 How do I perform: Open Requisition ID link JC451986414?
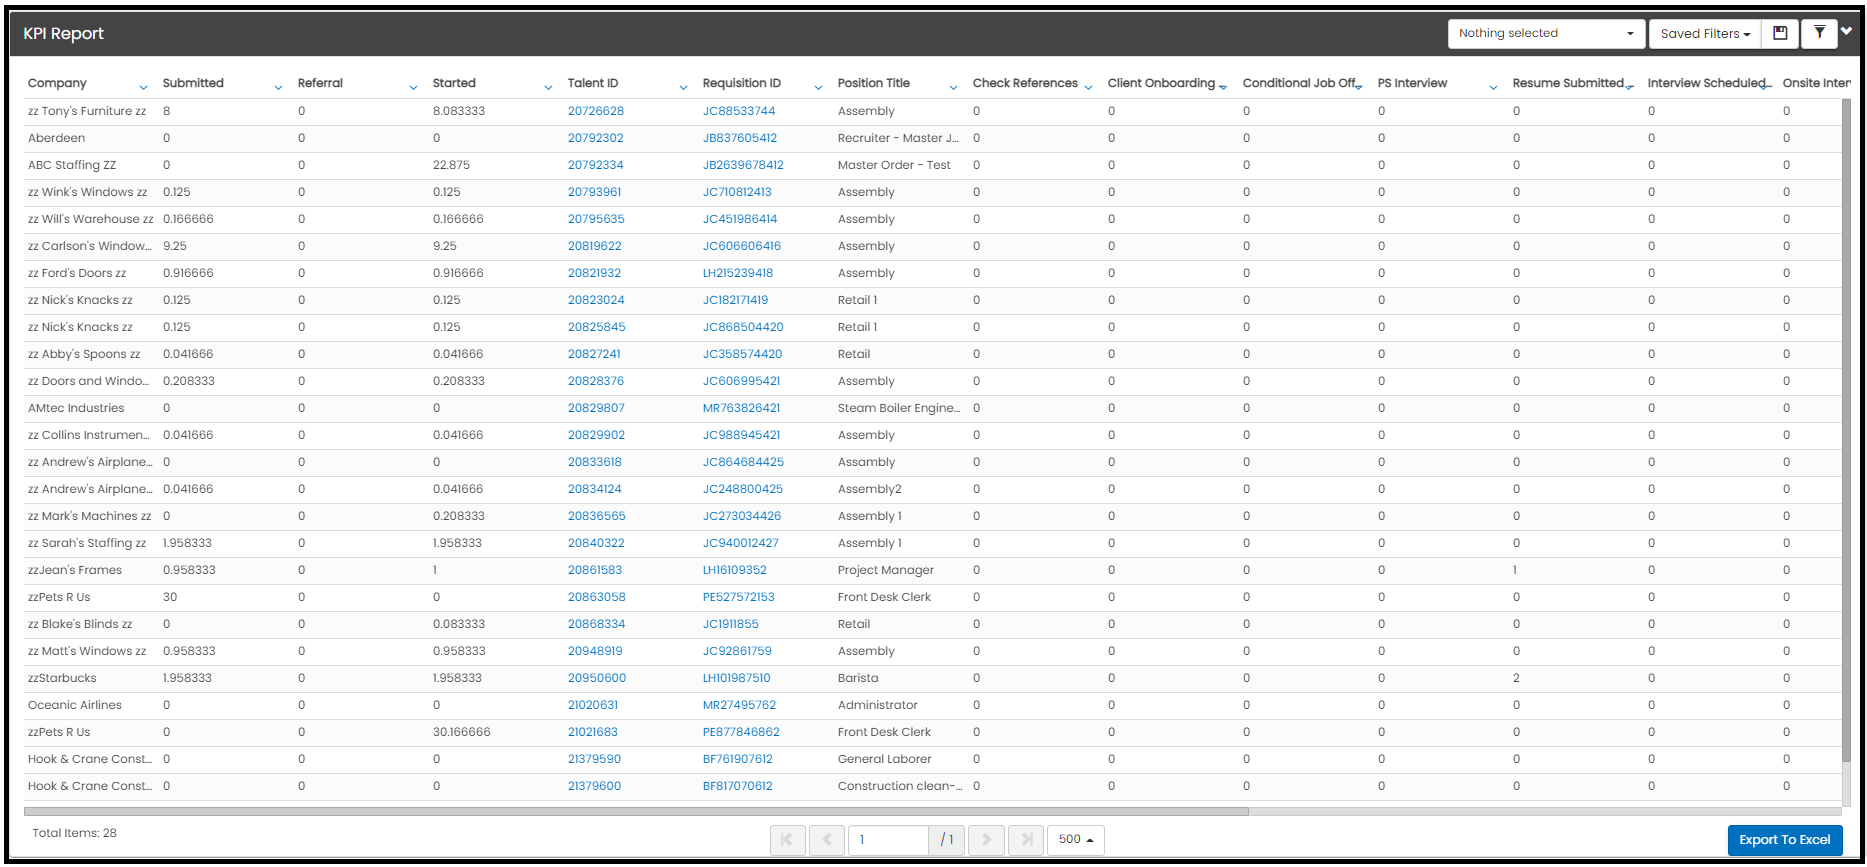740,219
